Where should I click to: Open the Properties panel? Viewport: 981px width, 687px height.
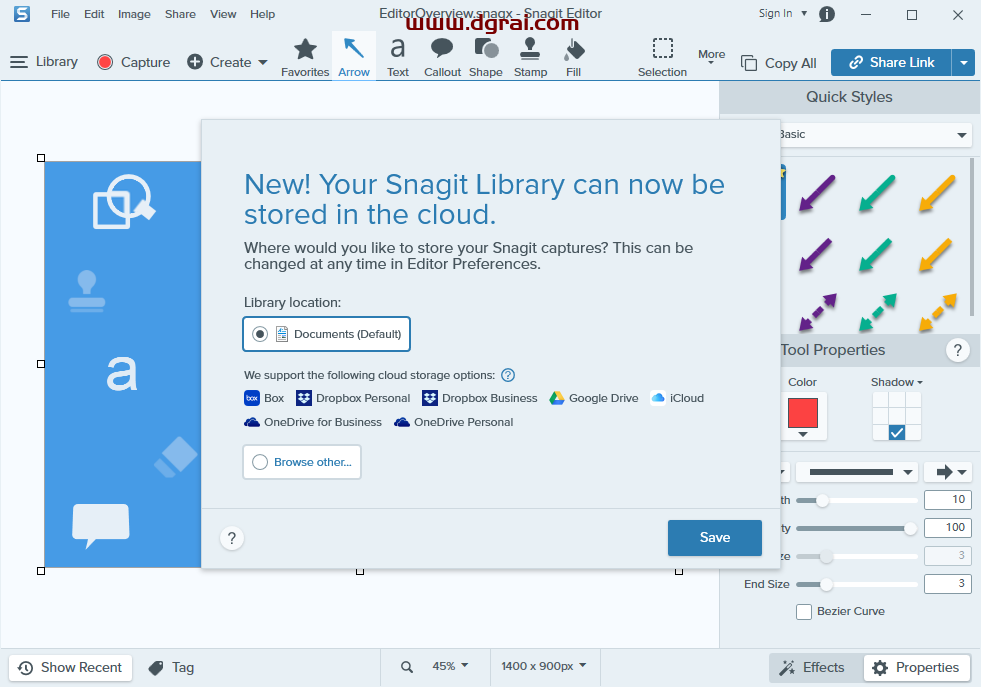(917, 668)
